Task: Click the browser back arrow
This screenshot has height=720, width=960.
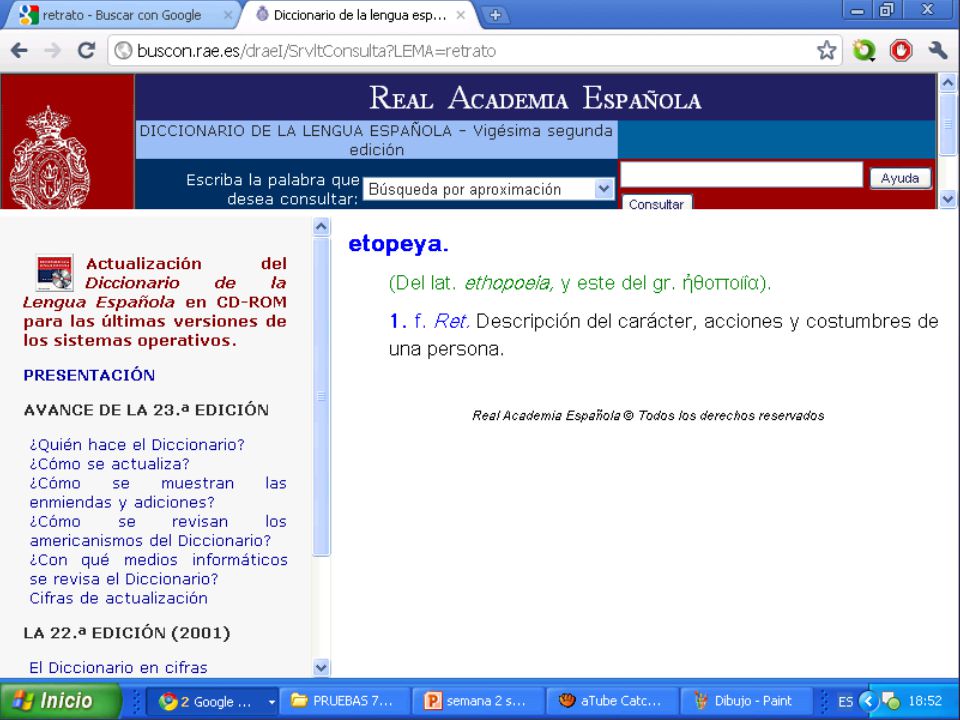Action: 20,51
